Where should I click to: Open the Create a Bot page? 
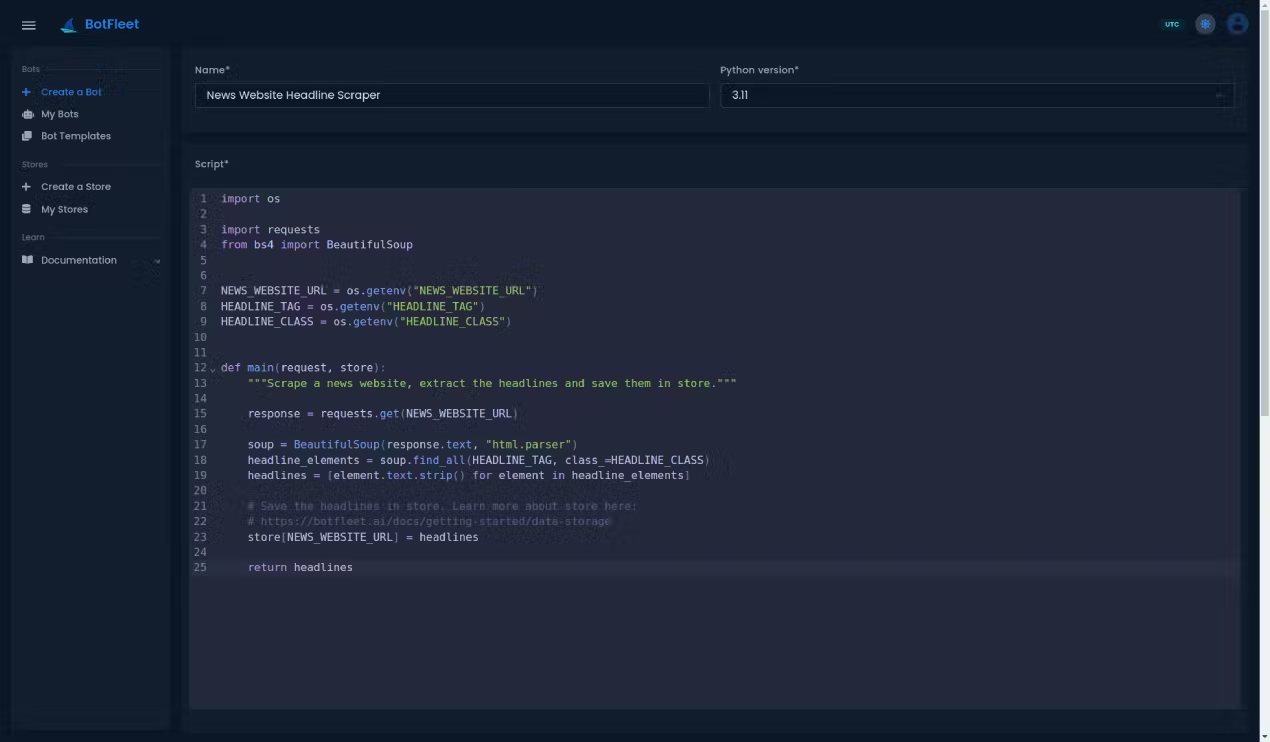click(71, 92)
